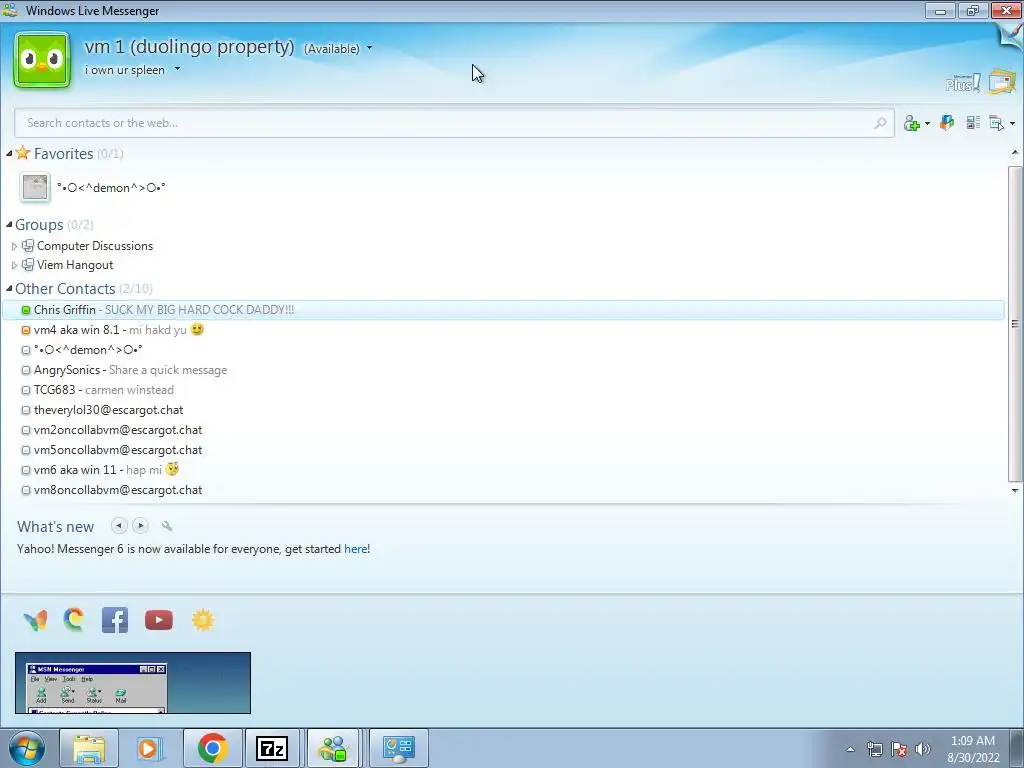Select contact vm4 aka win 8.1
This screenshot has width=1024, height=768.
coord(503,330)
